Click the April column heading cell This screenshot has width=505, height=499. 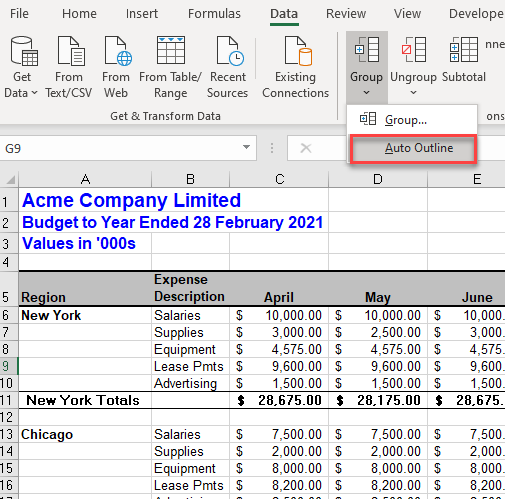(x=279, y=289)
